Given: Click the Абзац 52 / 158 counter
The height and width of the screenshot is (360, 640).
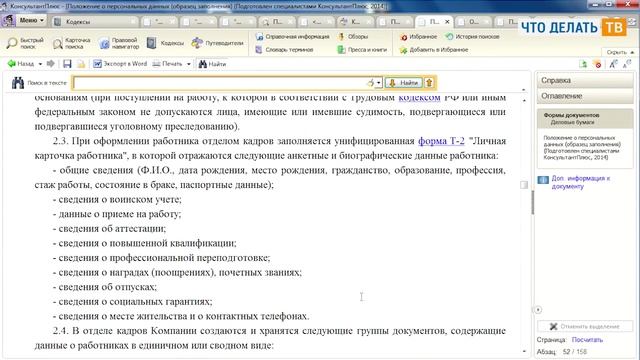Looking at the screenshot, I should [562, 351].
